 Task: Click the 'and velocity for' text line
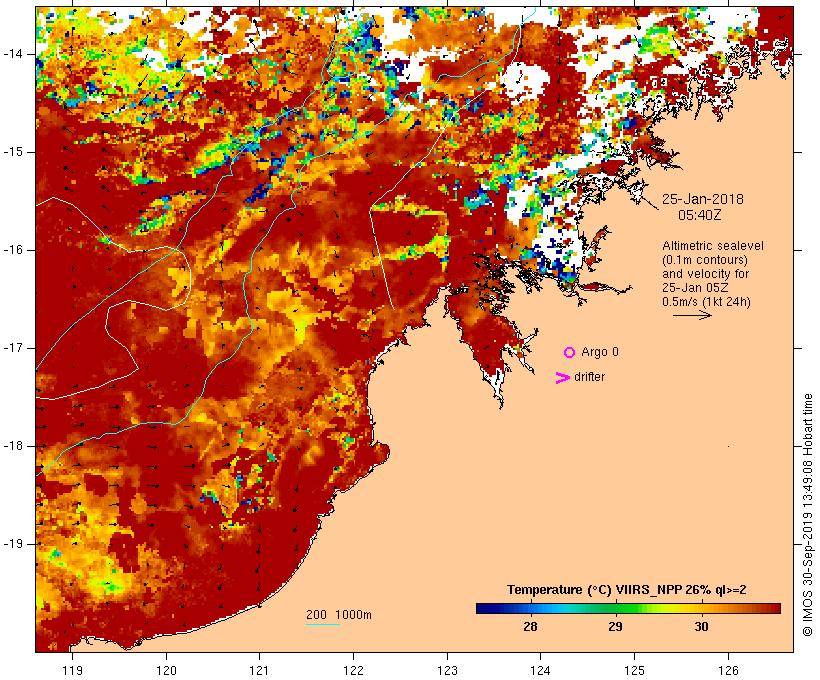tap(705, 274)
